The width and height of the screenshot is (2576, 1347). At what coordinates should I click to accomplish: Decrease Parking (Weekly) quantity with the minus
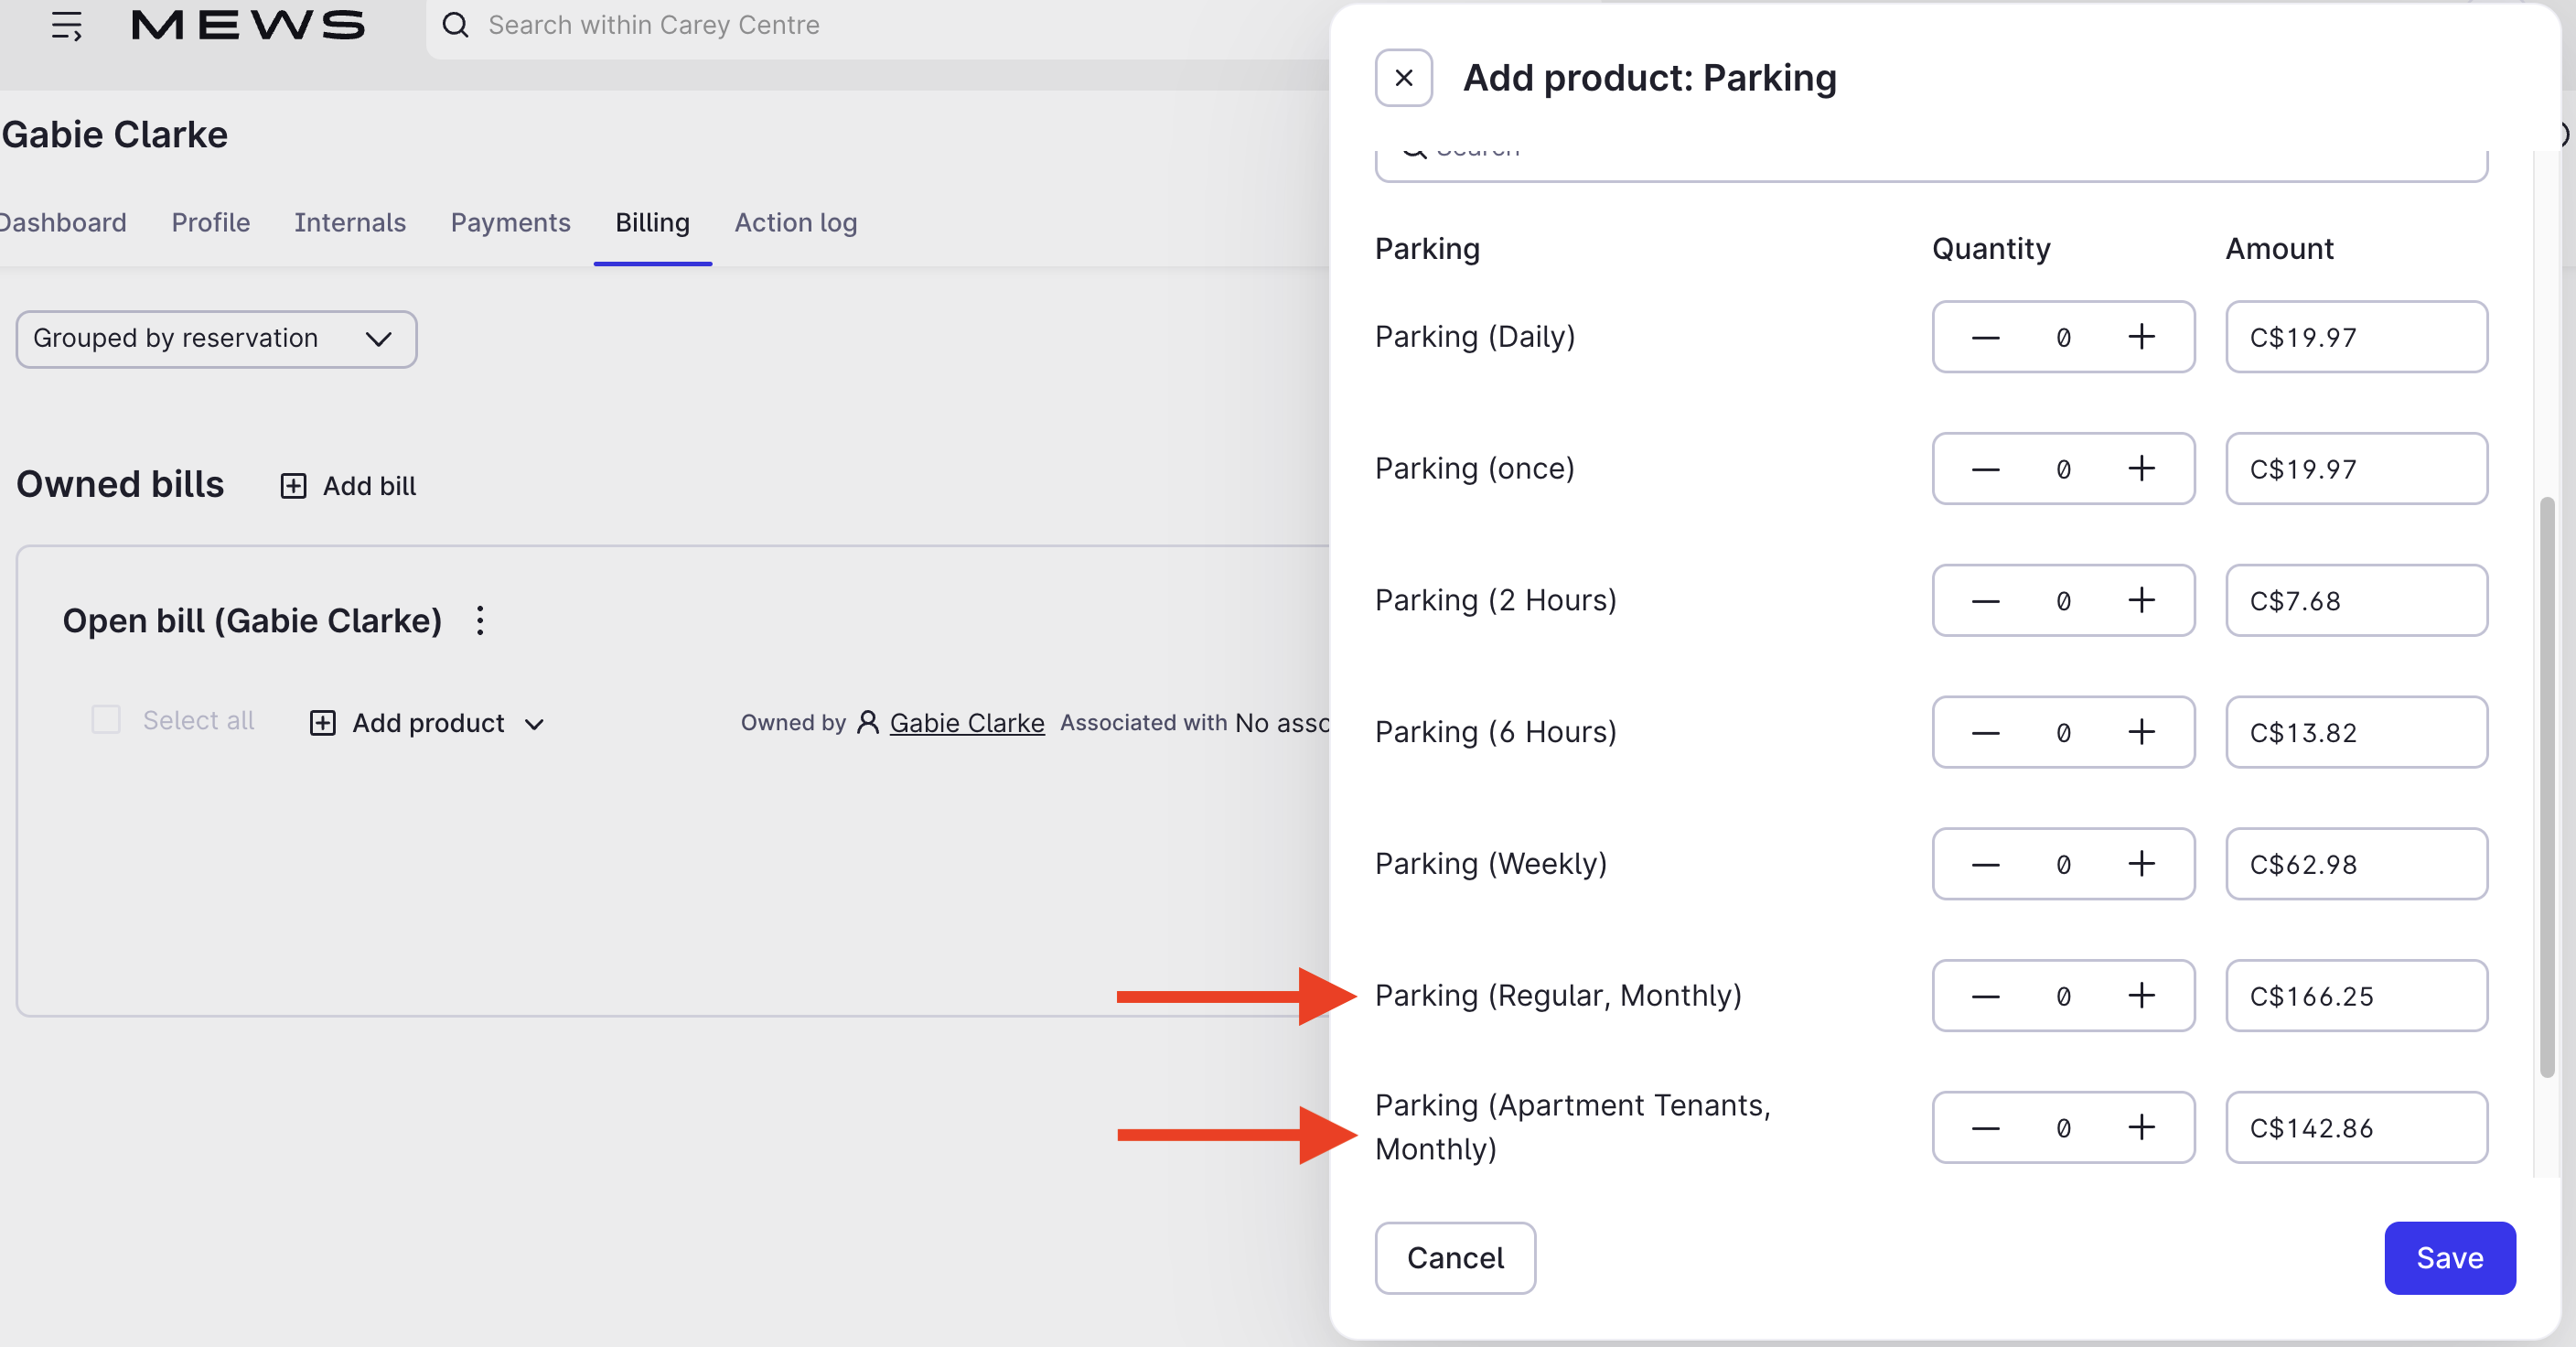pyautogui.click(x=1985, y=864)
